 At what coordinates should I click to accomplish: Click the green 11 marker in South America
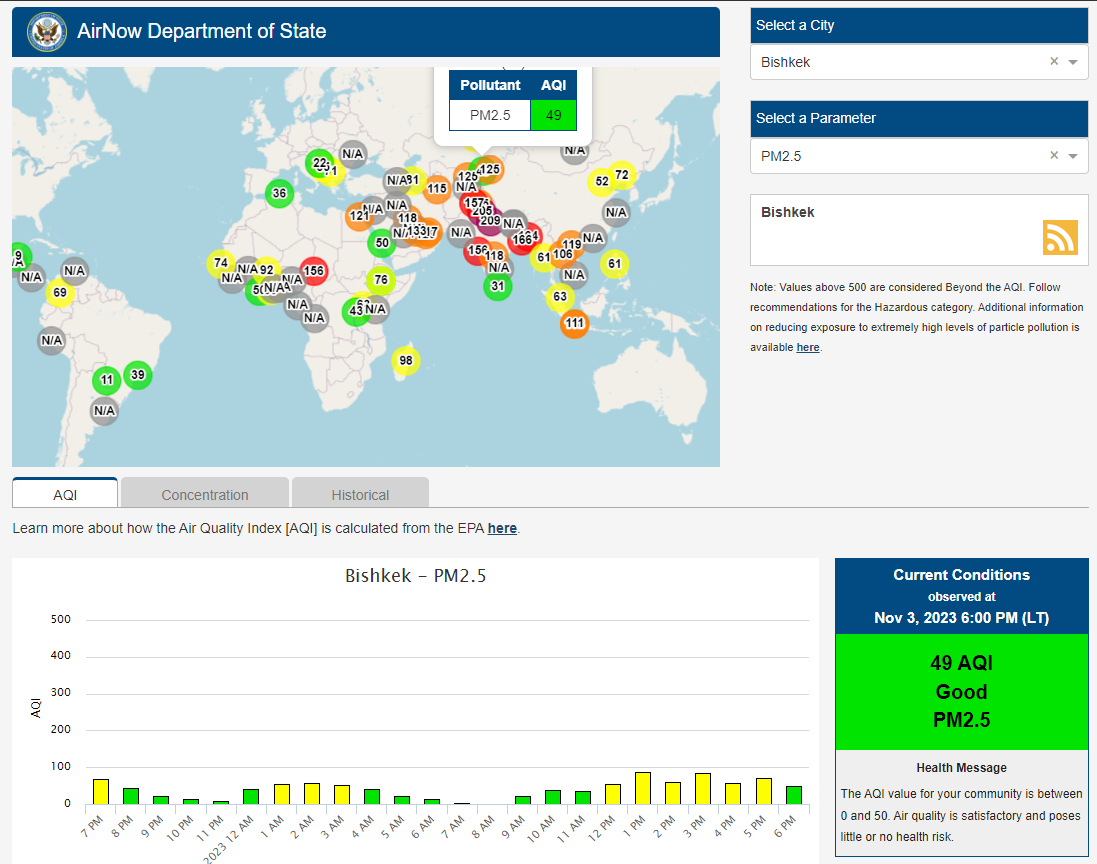107,380
